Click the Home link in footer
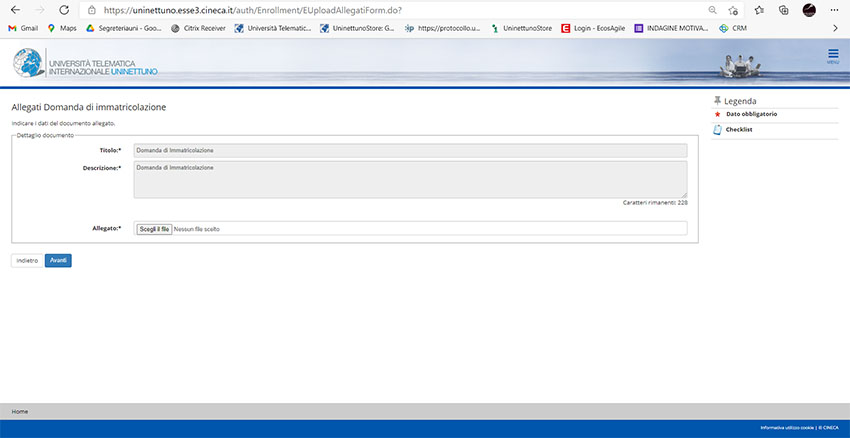 pos(20,411)
